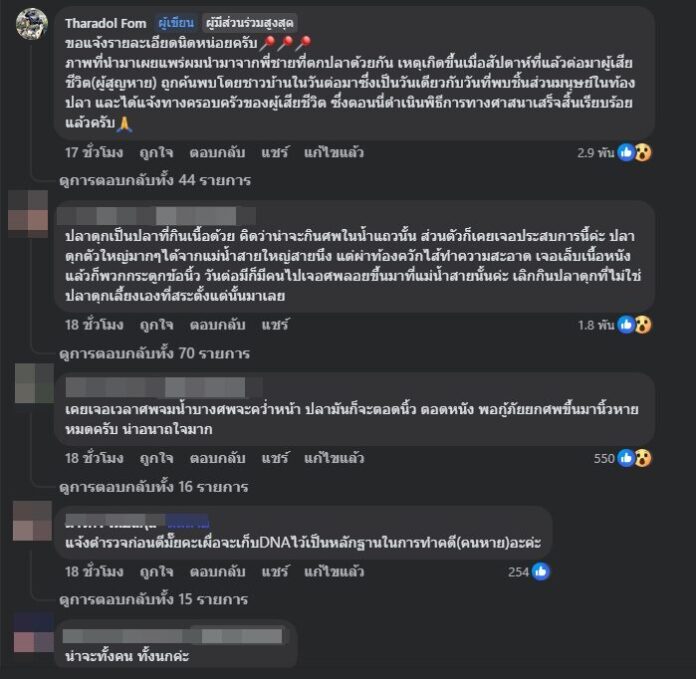Open the 17 ชั่วโมง timestamp link
This screenshot has height=679, width=696.
pos(94,153)
